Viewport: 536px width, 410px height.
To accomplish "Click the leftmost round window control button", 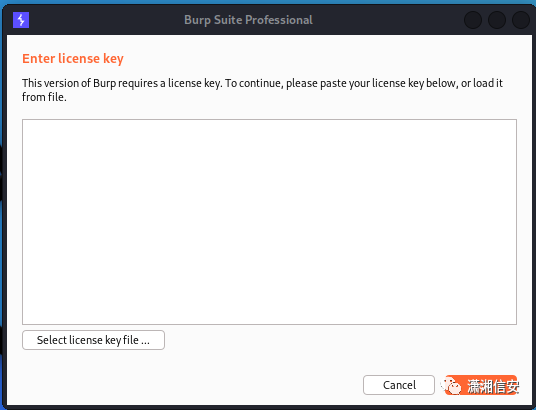I will [x=473, y=20].
